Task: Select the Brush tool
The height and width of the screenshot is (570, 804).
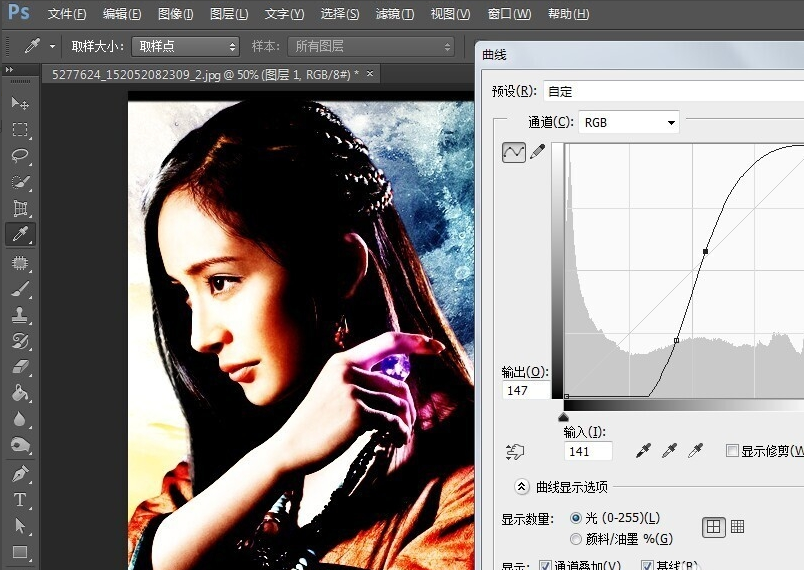Action: coord(20,289)
